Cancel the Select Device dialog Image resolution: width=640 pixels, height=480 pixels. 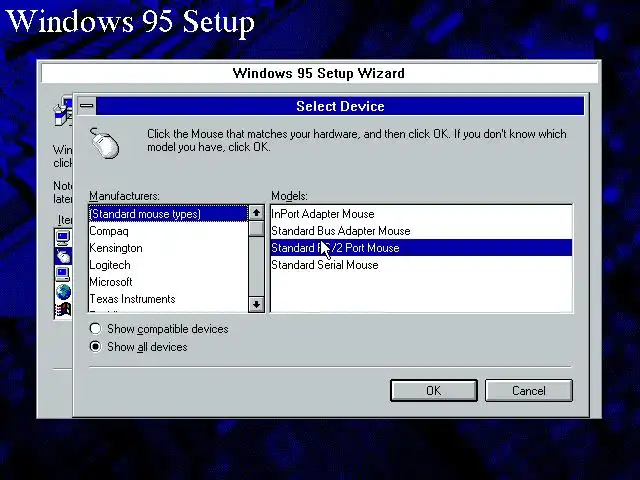coord(529,391)
